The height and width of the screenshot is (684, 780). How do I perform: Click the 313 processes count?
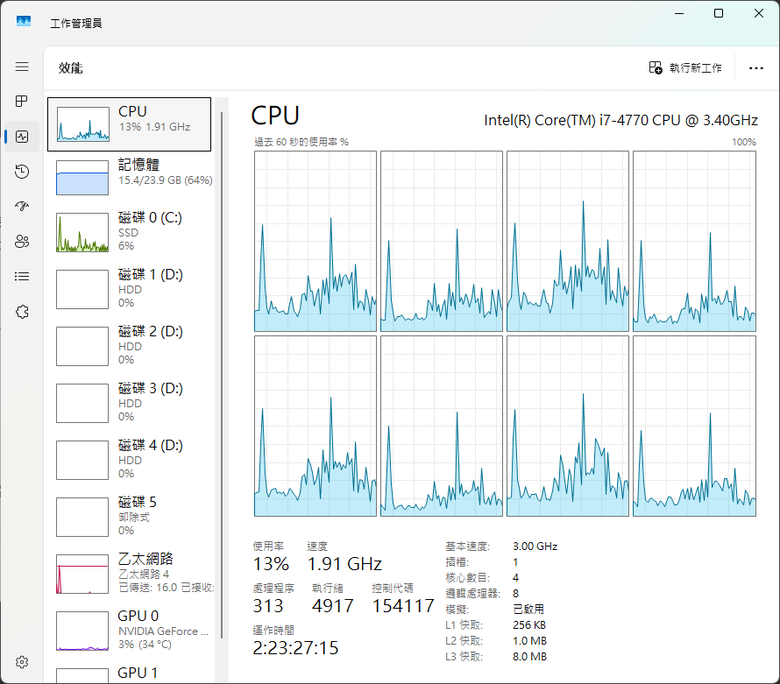pos(268,606)
